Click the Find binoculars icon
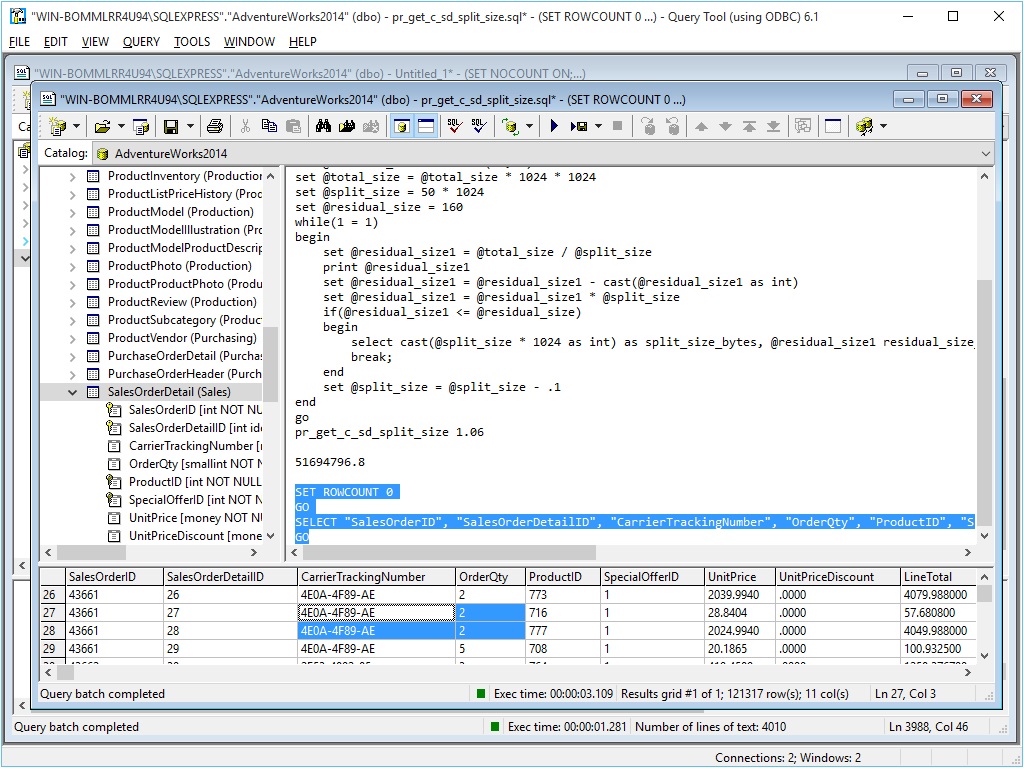This screenshot has height=768, width=1024. click(323, 126)
